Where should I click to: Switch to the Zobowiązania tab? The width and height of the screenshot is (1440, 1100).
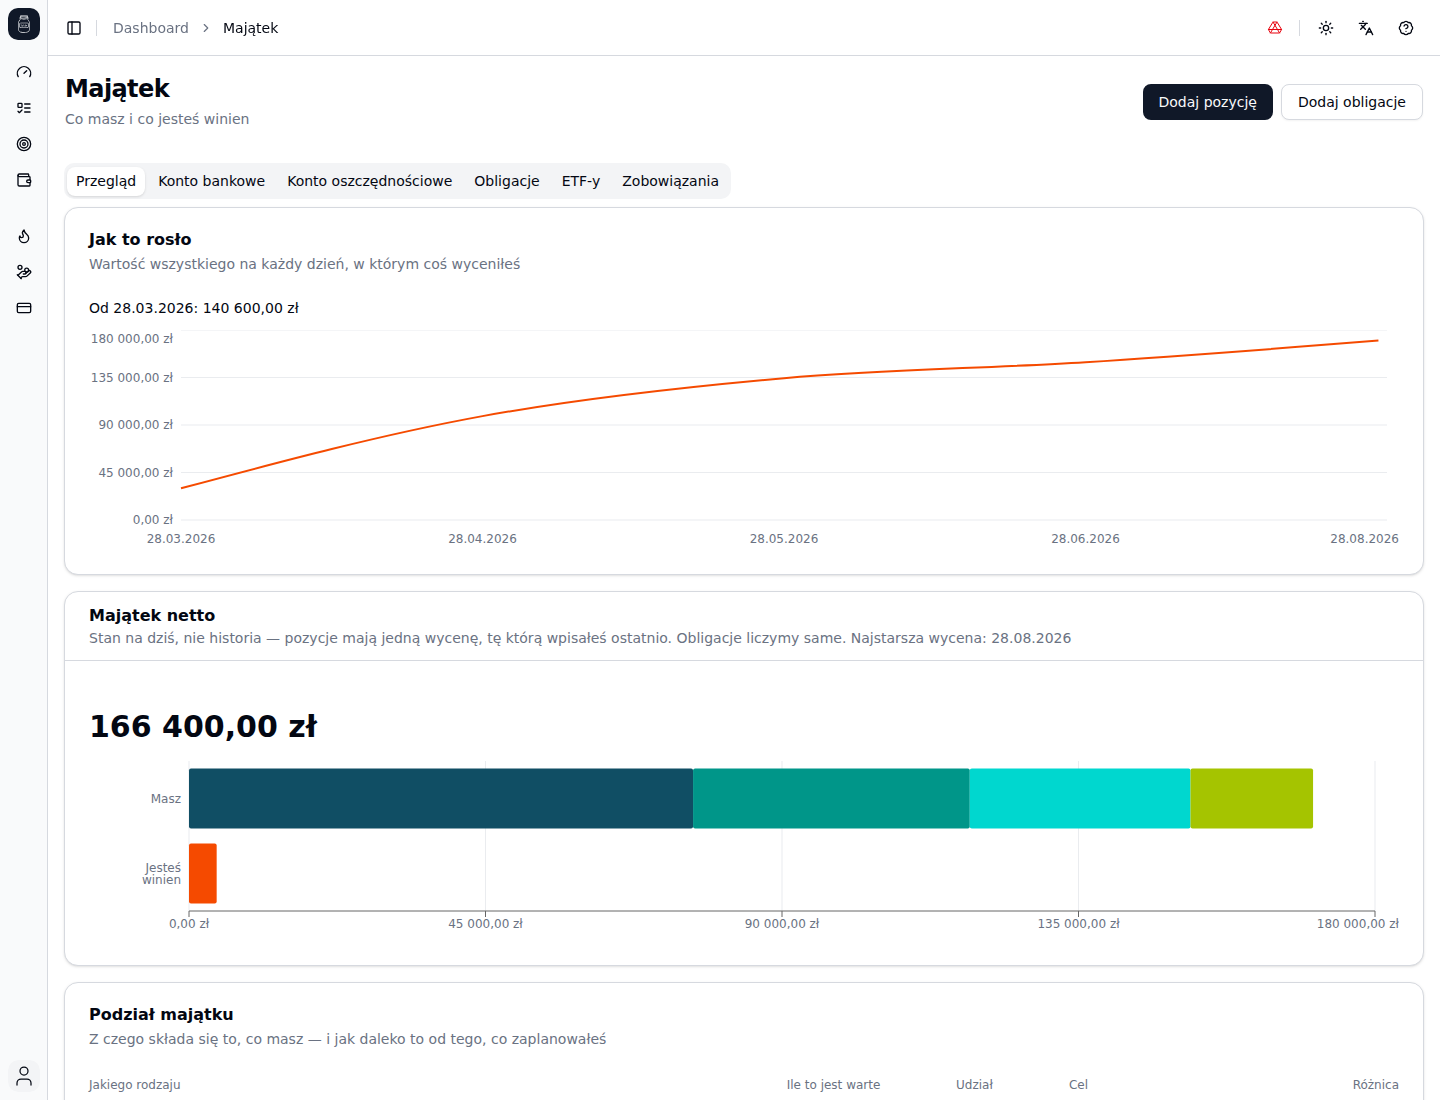coord(670,181)
